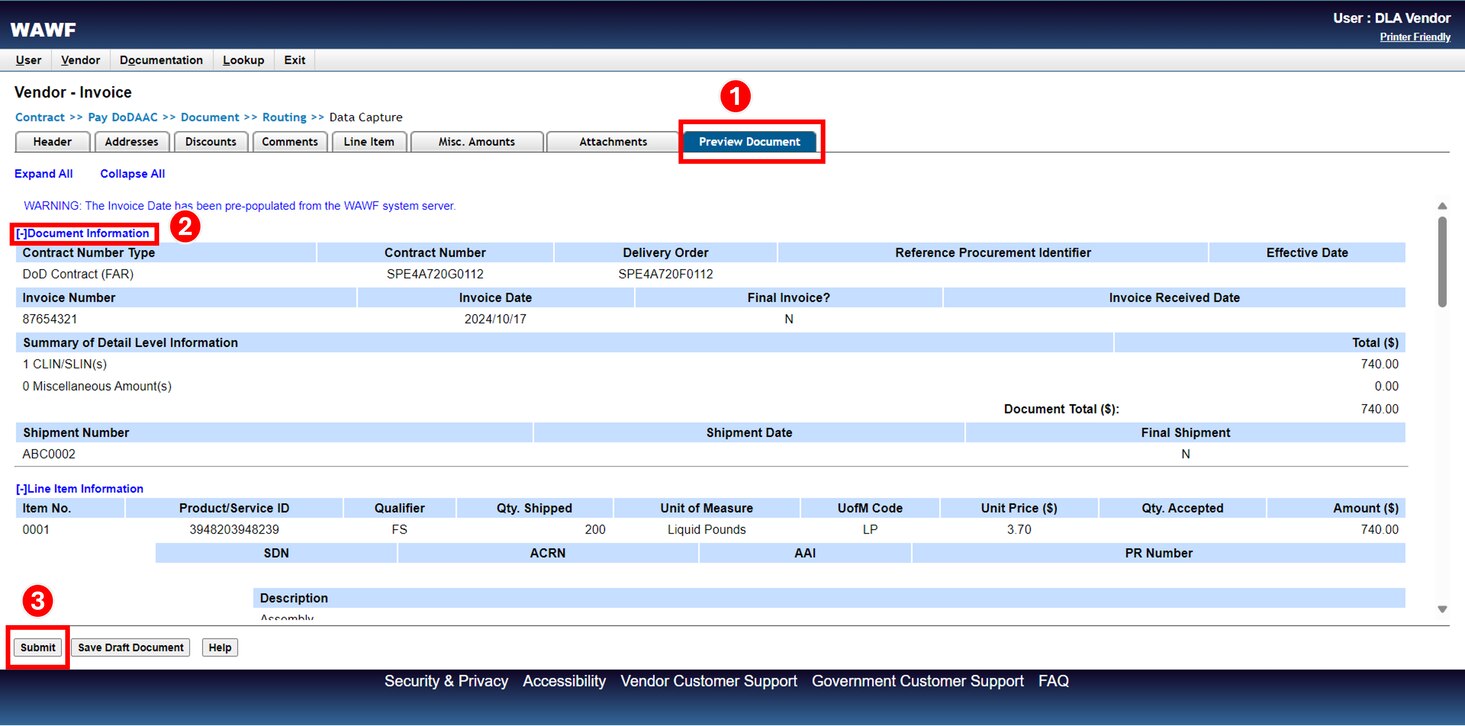Switch to the Addresses tab
The width and height of the screenshot is (1465, 726).
[x=132, y=142]
